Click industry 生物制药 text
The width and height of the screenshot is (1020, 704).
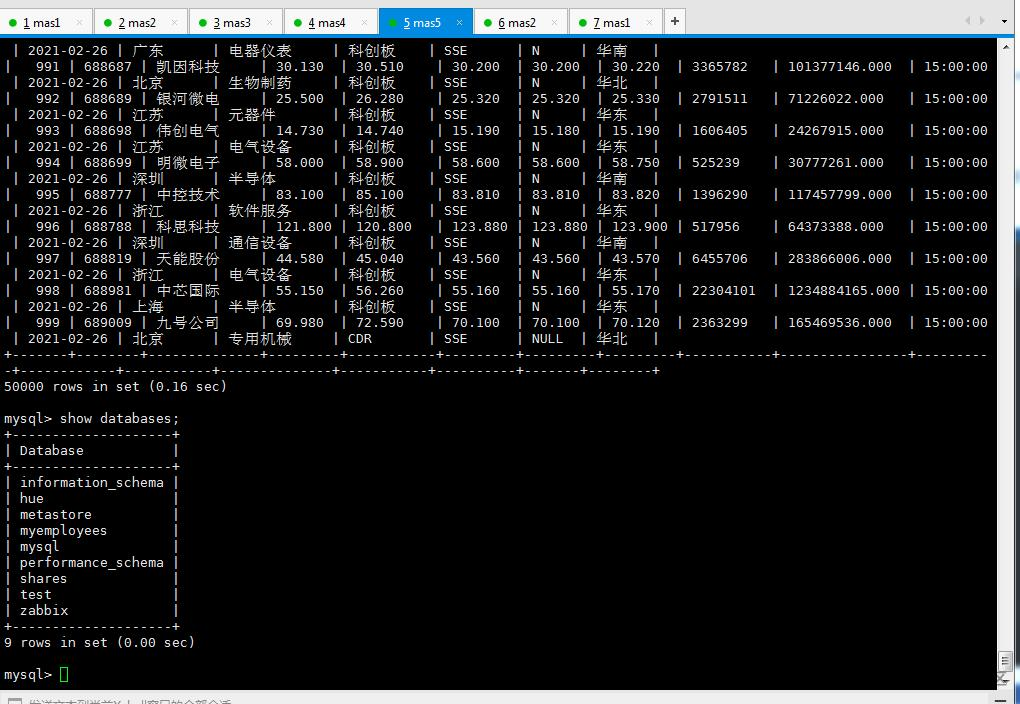point(260,83)
